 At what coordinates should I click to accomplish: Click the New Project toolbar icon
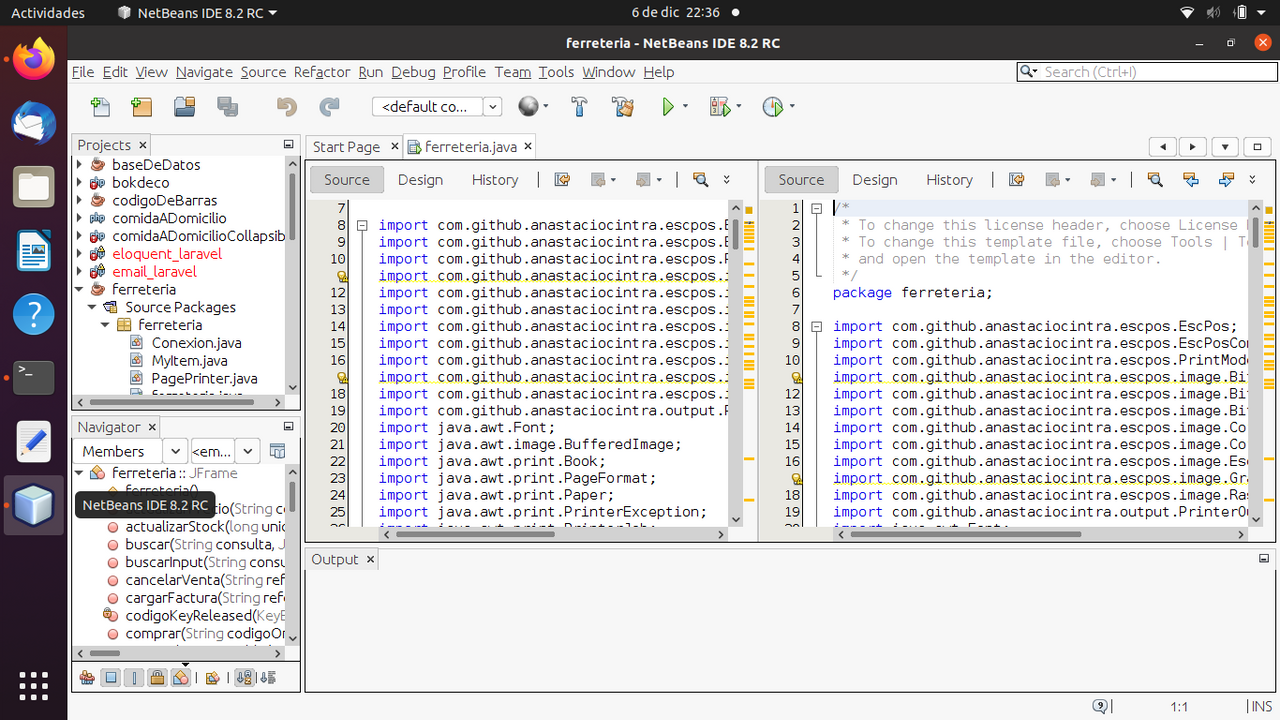point(141,107)
